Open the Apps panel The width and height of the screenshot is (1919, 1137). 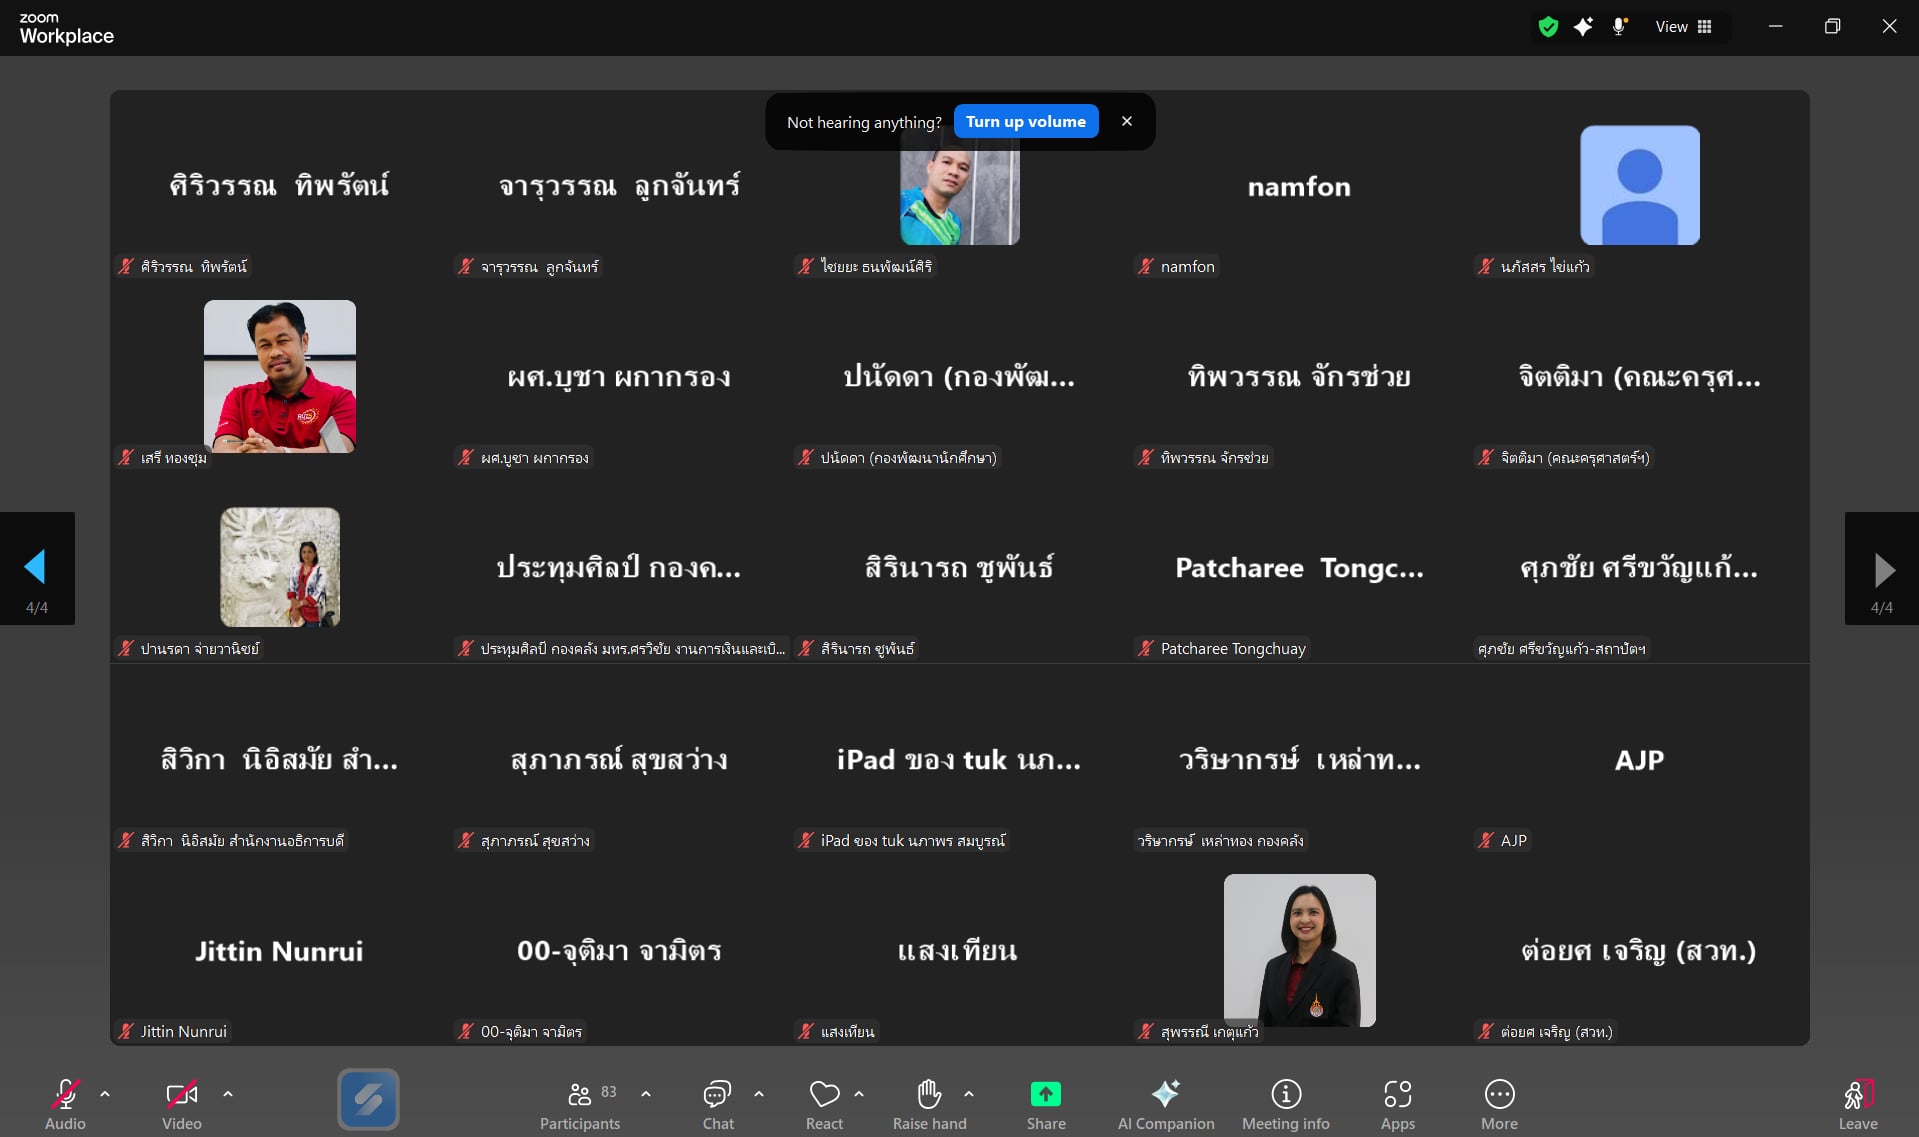pos(1397,1104)
